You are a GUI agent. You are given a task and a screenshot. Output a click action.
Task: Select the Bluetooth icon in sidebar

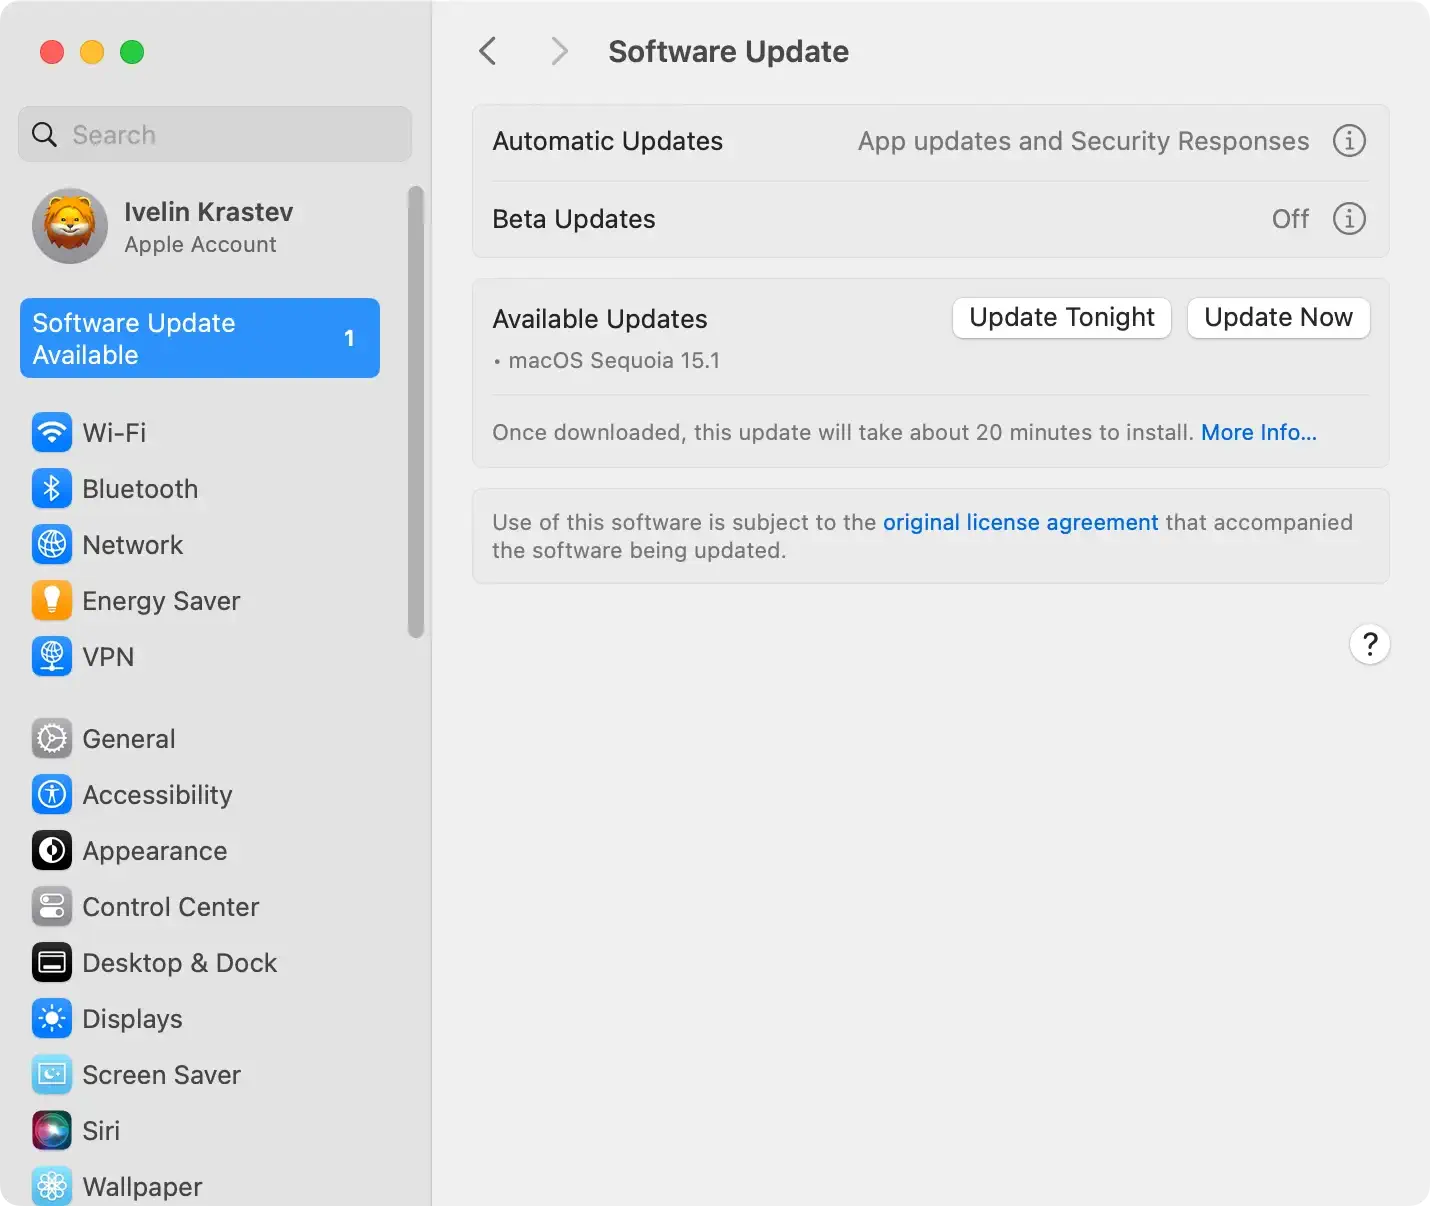(52, 489)
